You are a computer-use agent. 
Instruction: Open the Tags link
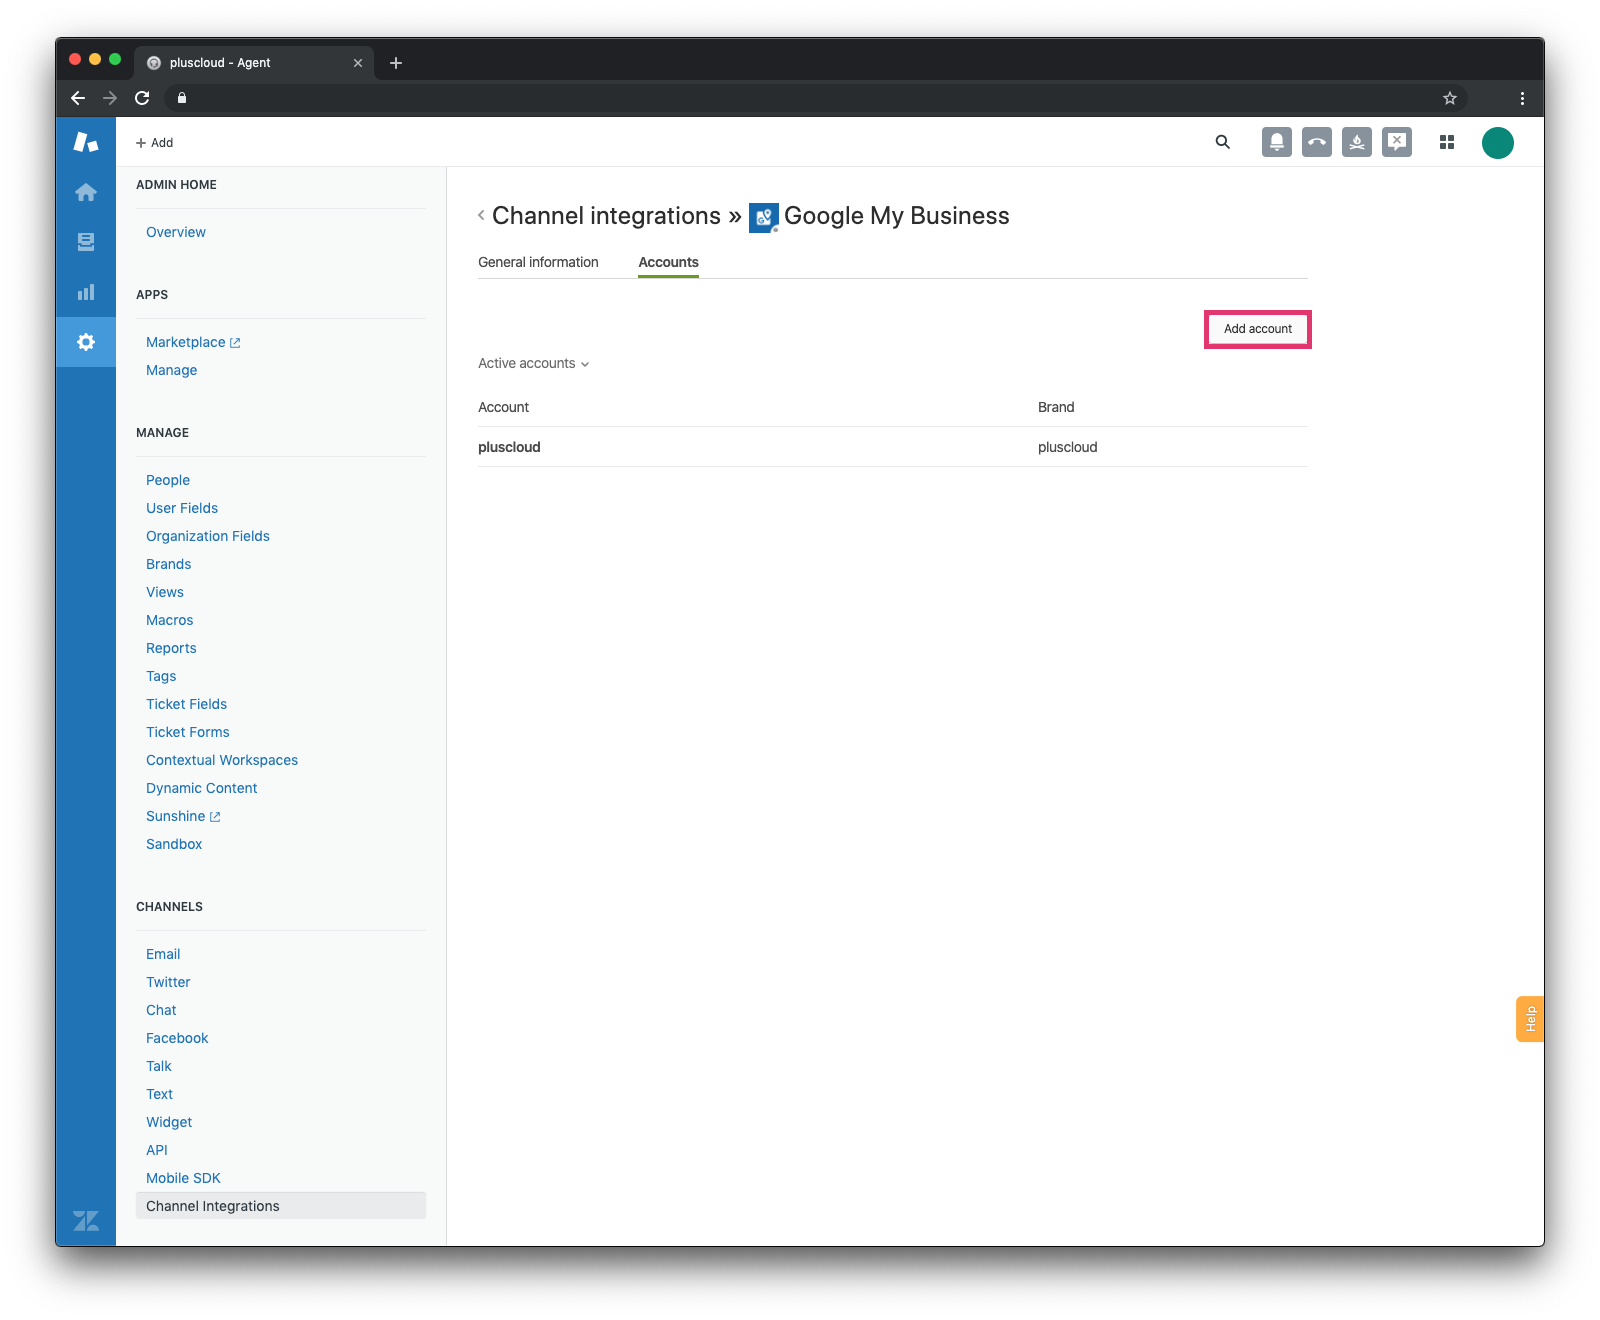point(161,676)
